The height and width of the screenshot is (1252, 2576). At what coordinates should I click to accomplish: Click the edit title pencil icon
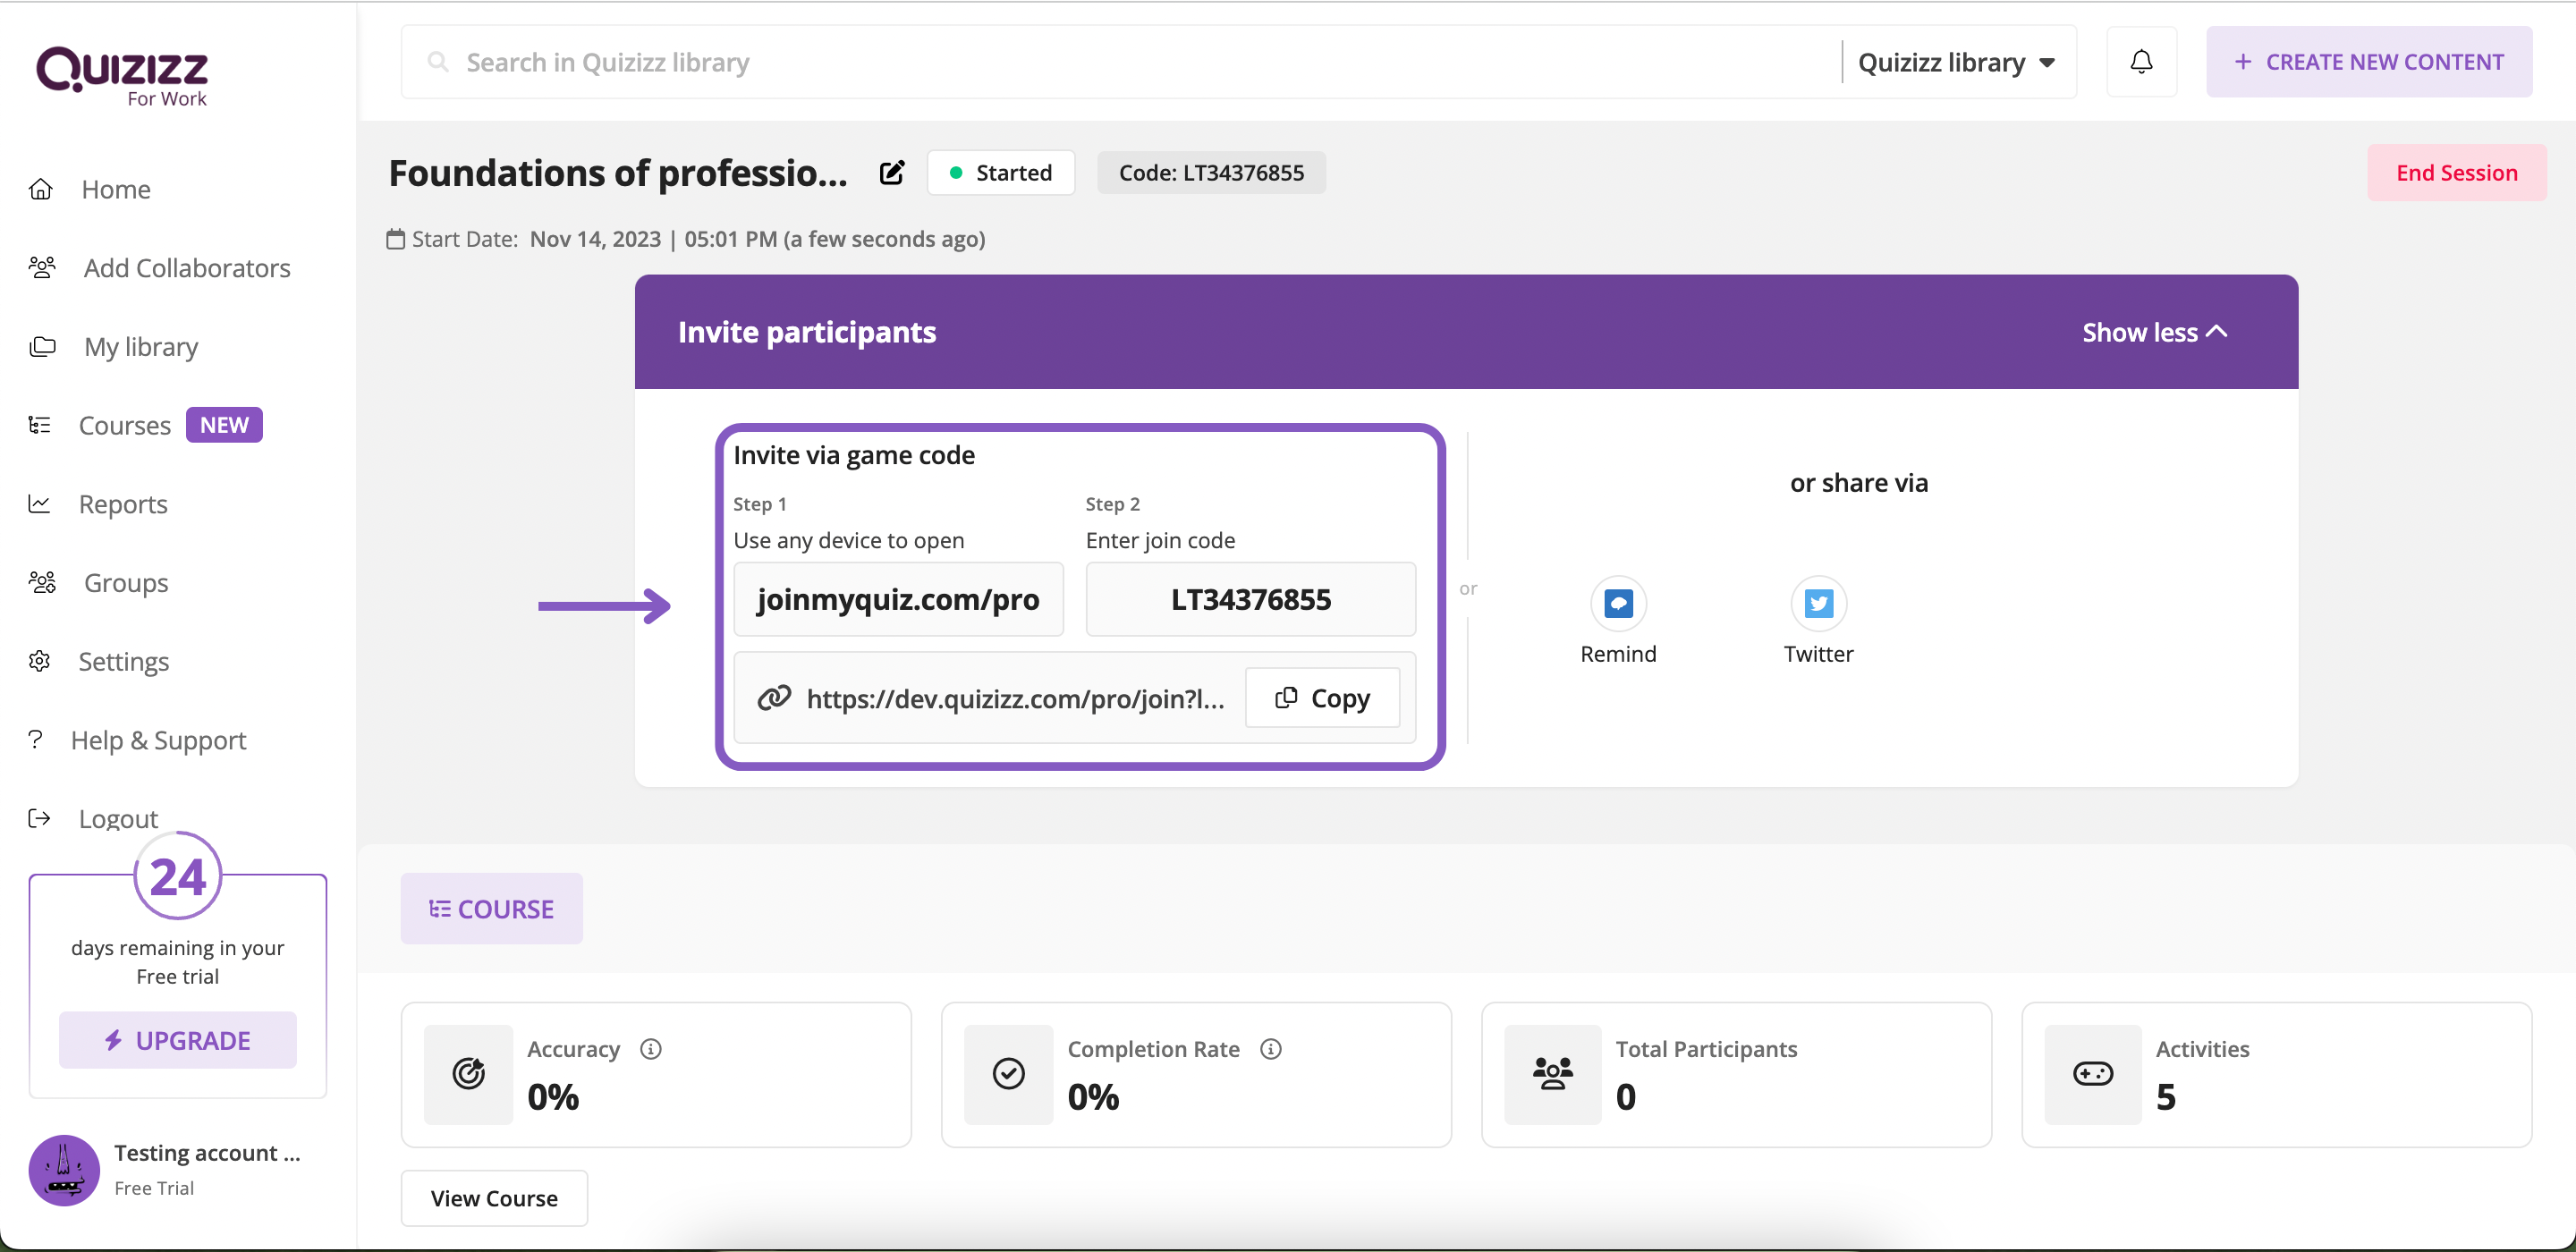892,173
